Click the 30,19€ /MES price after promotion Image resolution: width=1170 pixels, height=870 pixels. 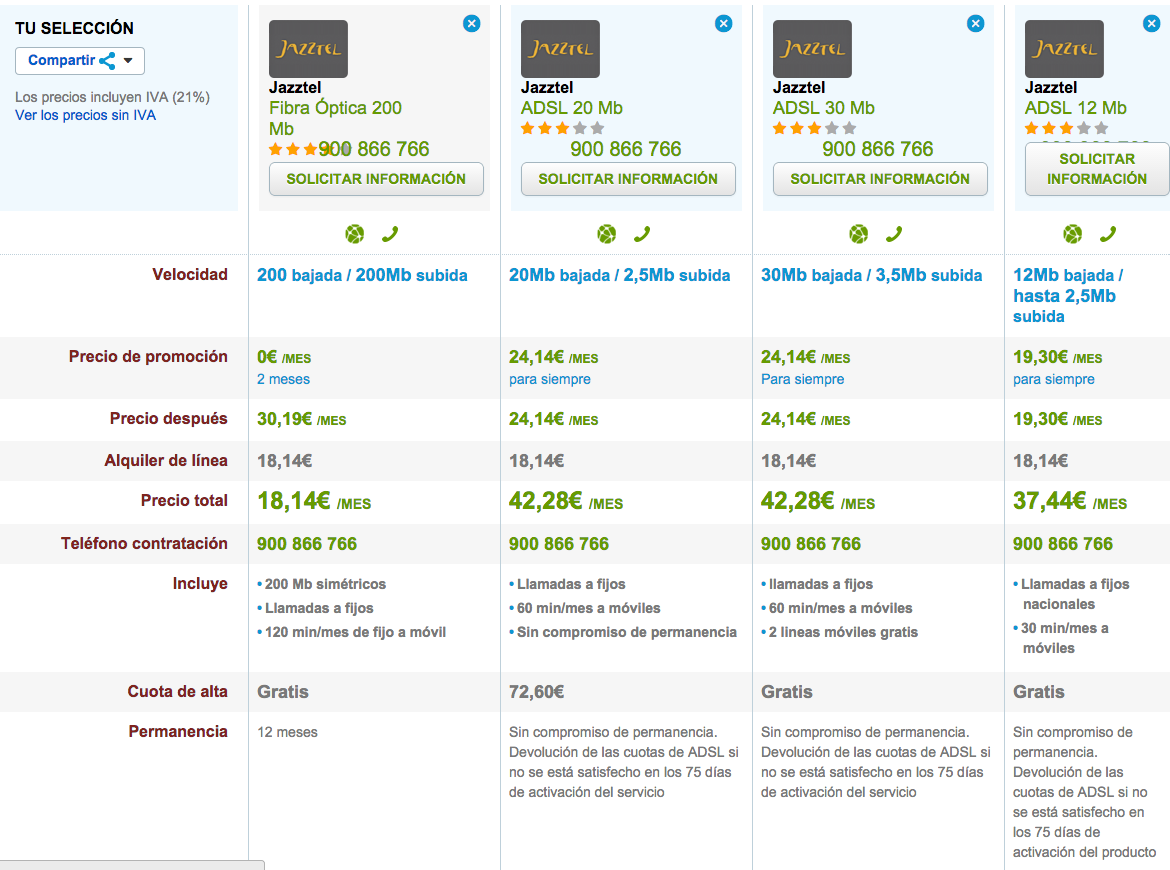click(301, 419)
